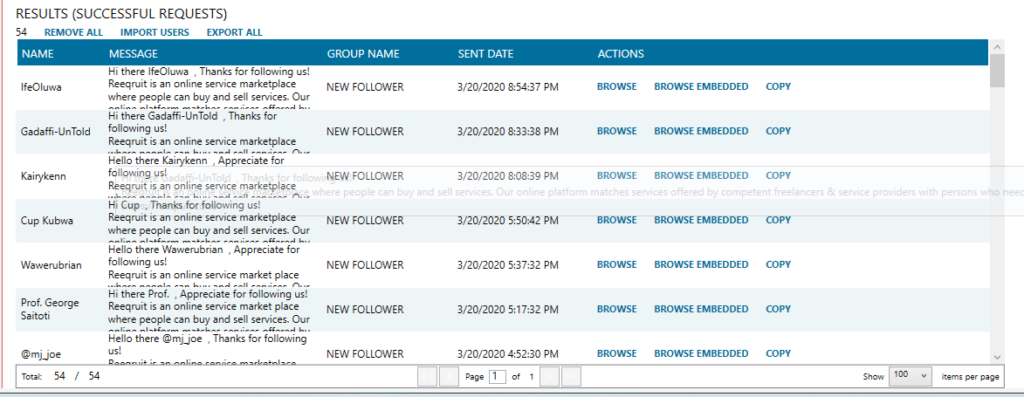Click sent date 3/20/2020 4:52:30 PM
Viewport: 1024px width, 397px height.
(508, 354)
